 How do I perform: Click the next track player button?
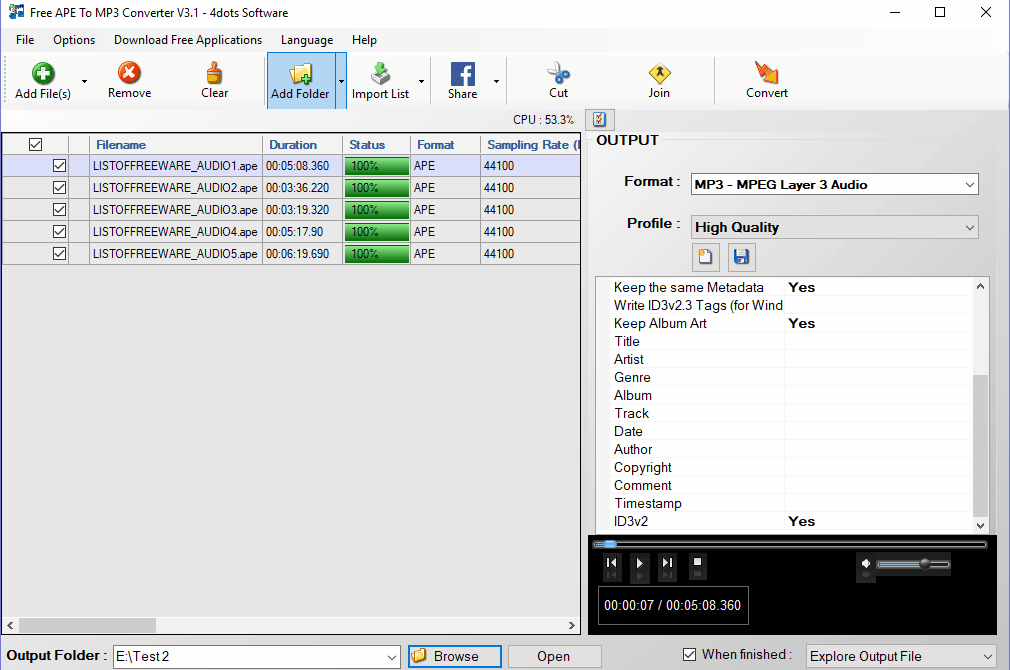coord(667,562)
